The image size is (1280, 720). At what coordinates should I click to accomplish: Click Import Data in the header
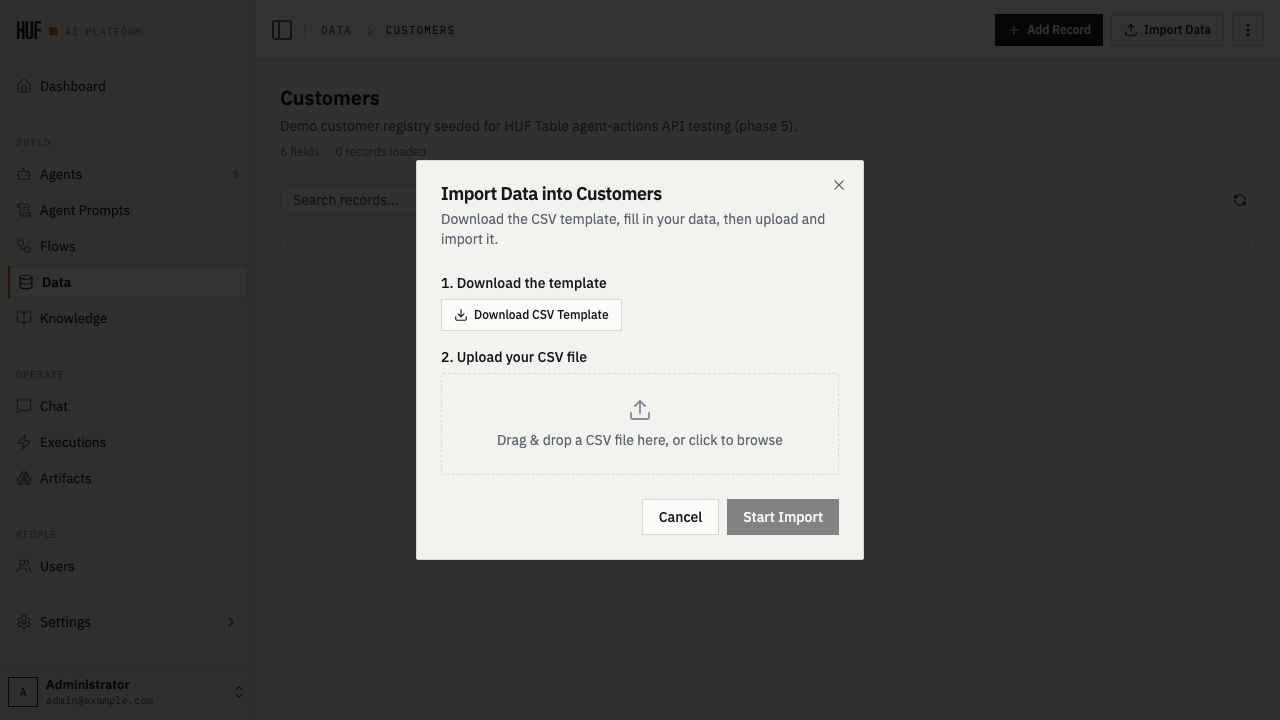(1167, 30)
